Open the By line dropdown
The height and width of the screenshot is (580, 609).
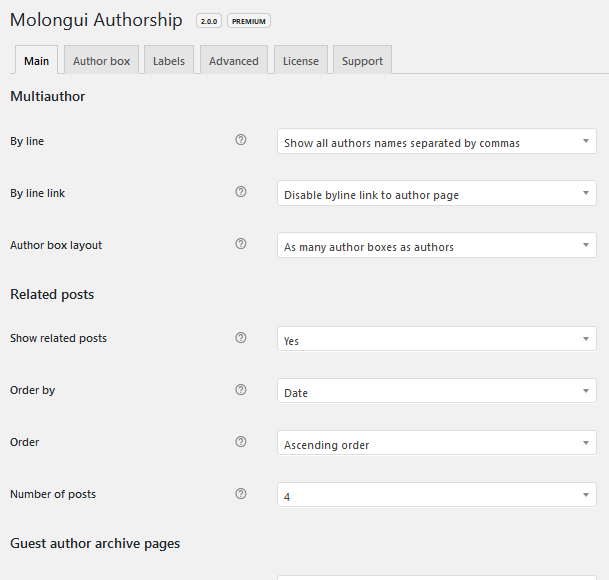(x=436, y=142)
